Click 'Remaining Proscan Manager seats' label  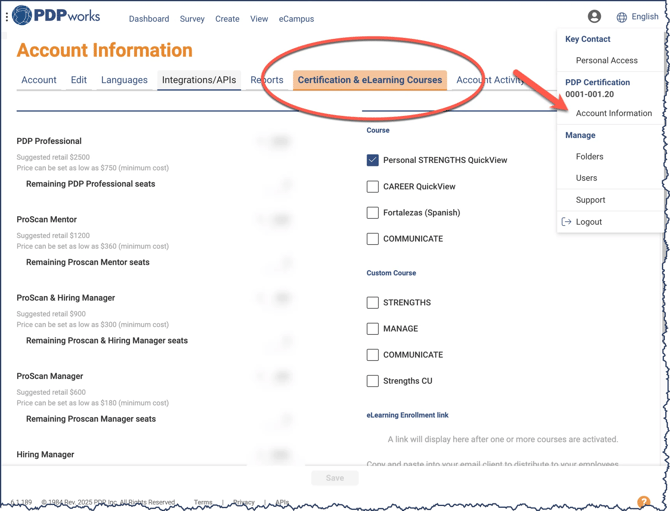point(91,419)
